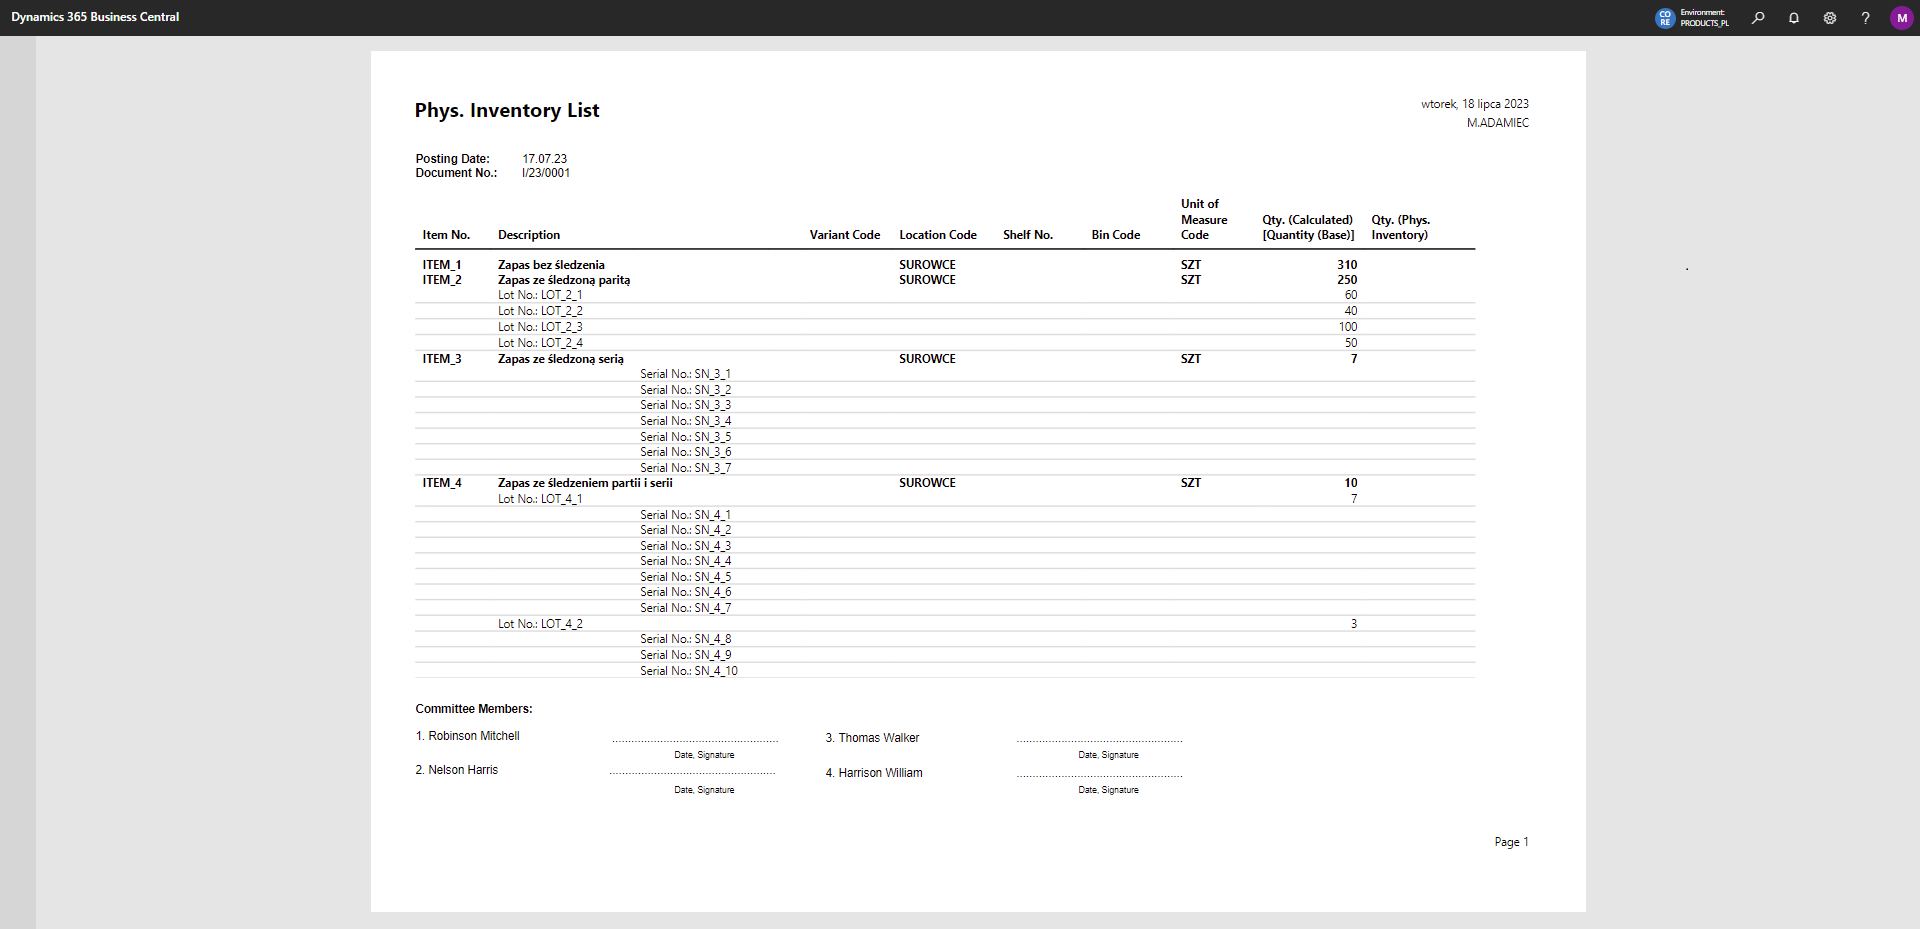Open the help question mark icon

(x=1865, y=18)
